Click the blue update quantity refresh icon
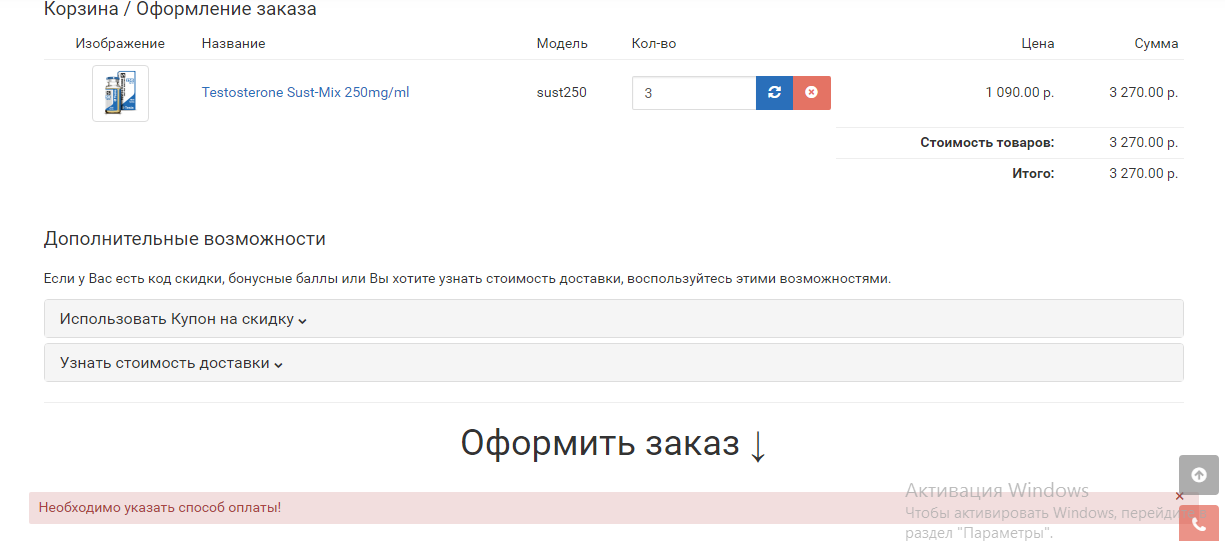The width and height of the screenshot is (1225, 541). (774, 93)
